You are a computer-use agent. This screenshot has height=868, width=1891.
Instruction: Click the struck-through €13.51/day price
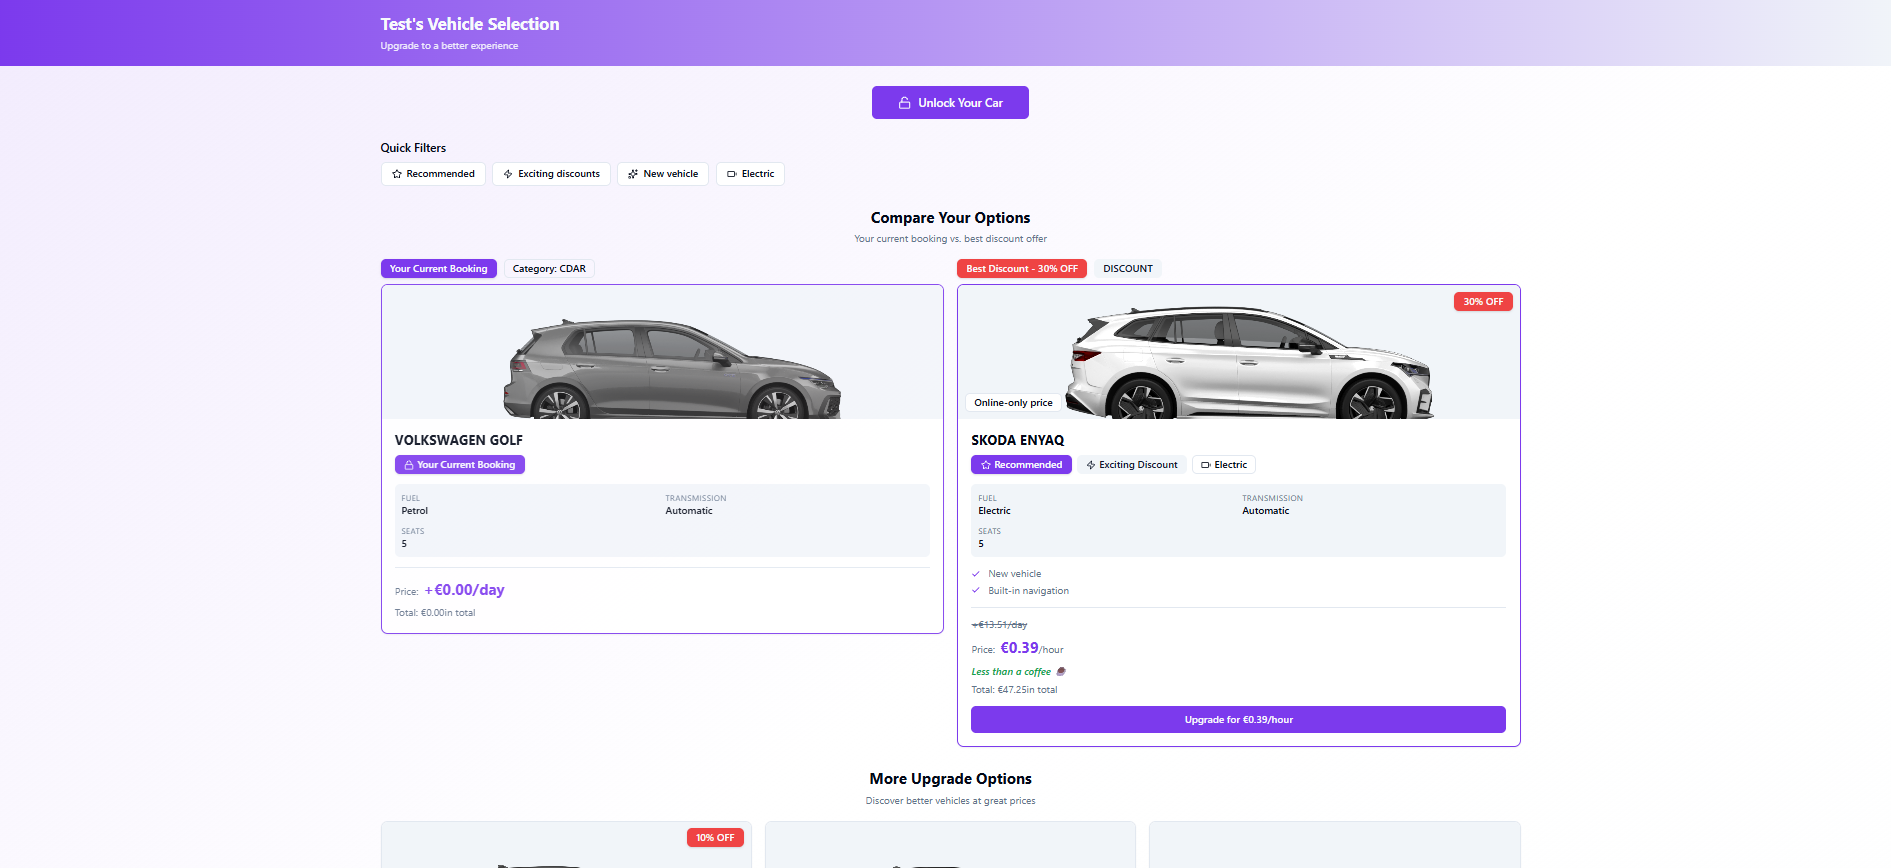(999, 625)
